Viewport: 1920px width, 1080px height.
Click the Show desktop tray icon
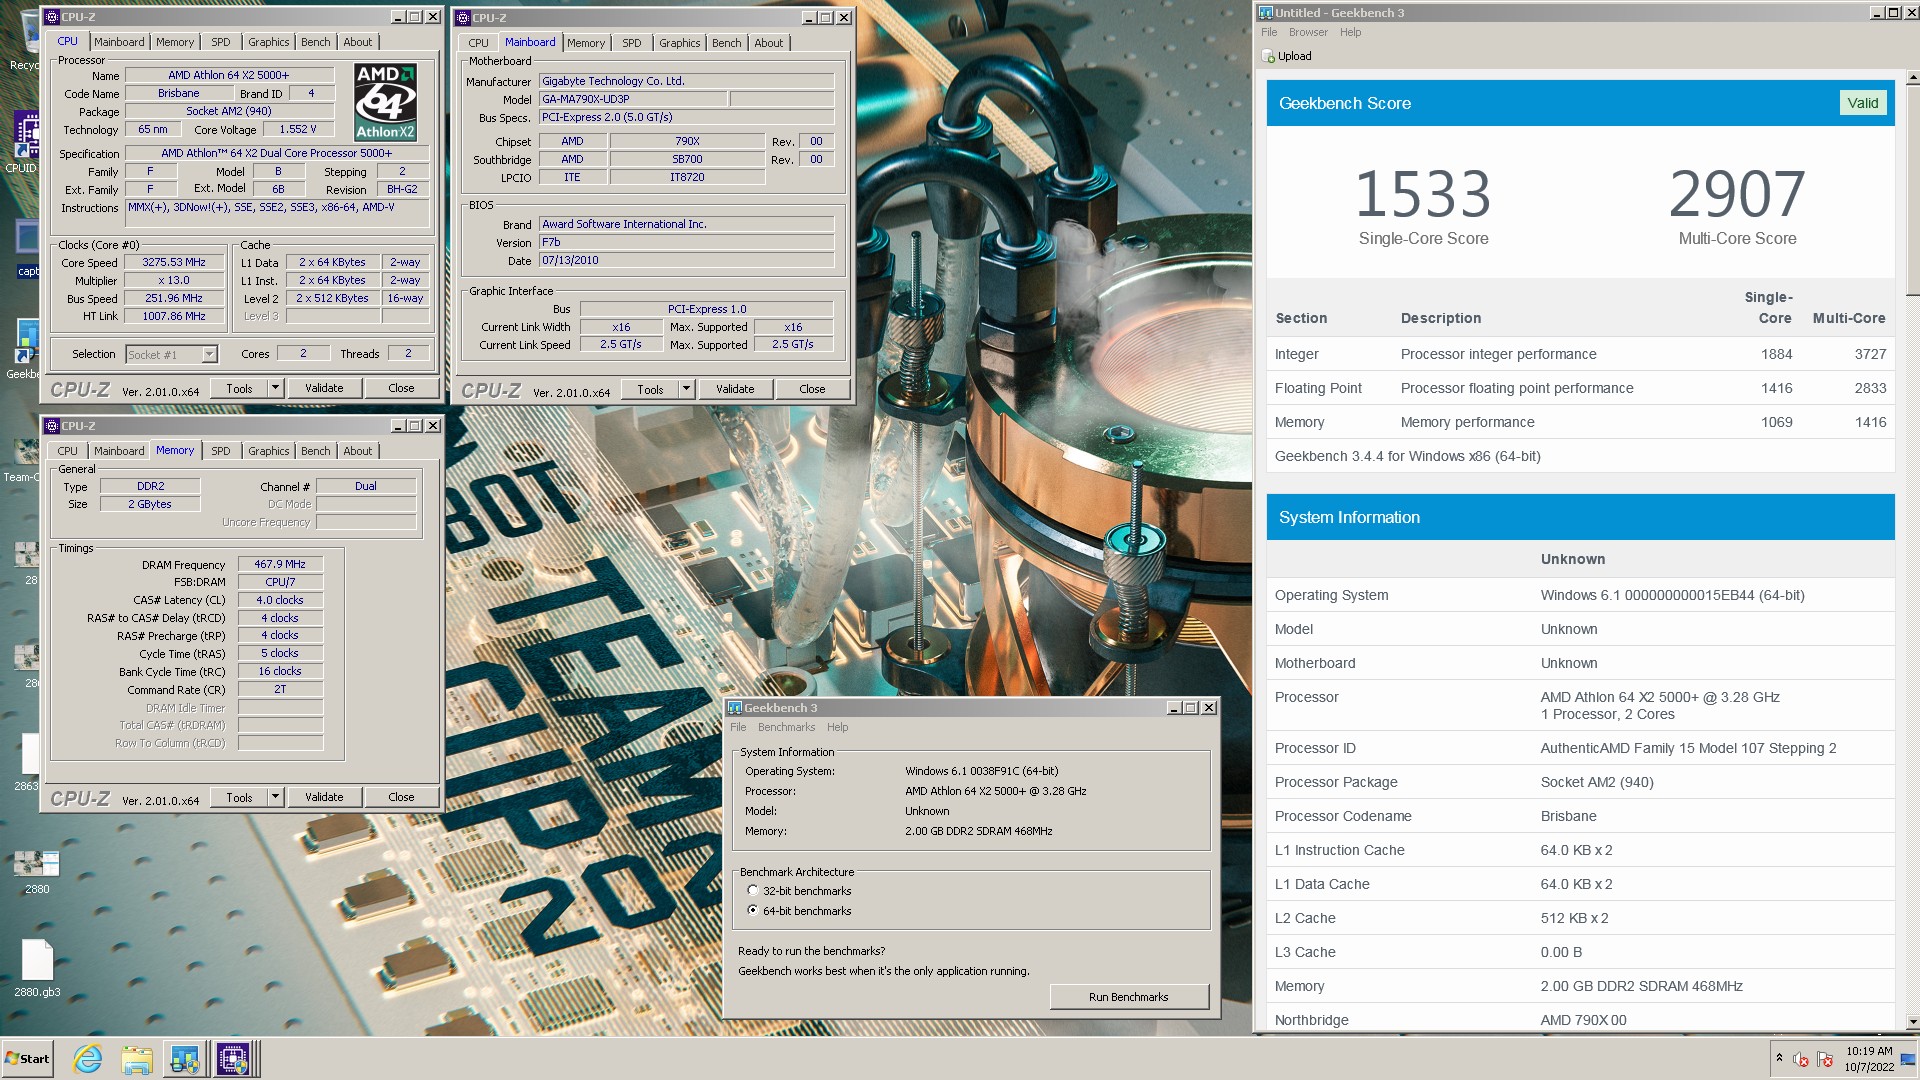coord(1909,1059)
